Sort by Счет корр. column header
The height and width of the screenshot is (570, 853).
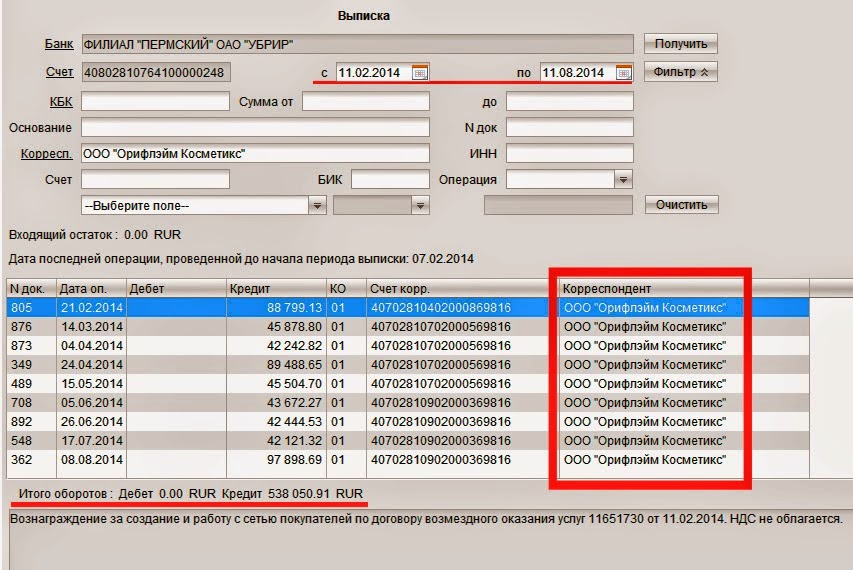462,288
